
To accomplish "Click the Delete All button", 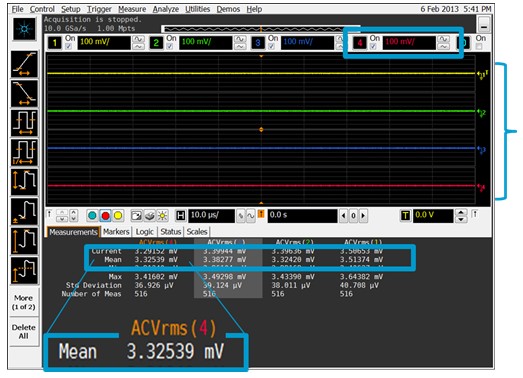I will (23, 332).
